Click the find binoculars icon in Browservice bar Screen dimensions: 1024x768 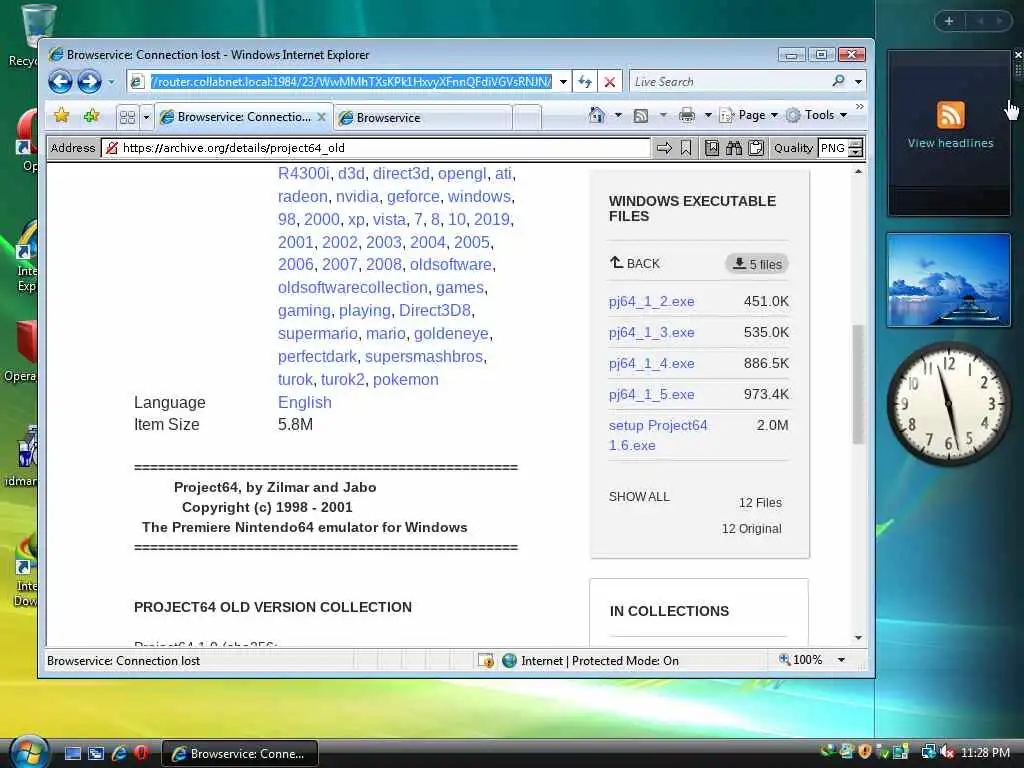734,148
